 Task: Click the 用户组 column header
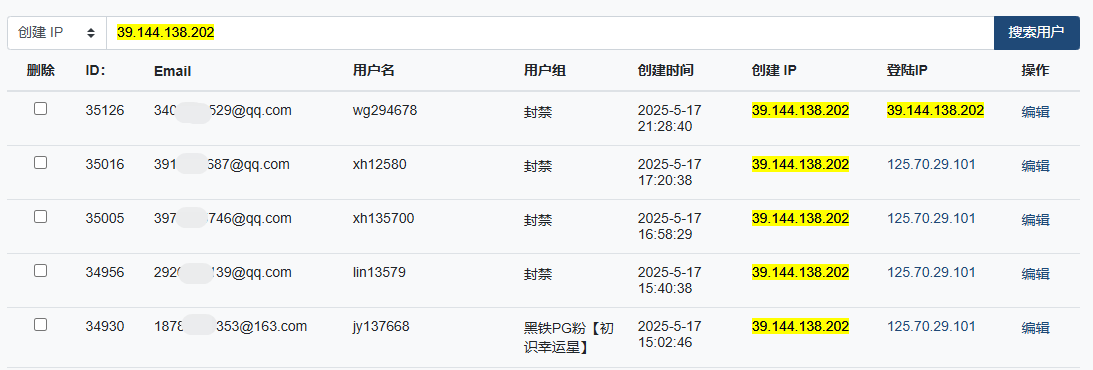tap(545, 70)
